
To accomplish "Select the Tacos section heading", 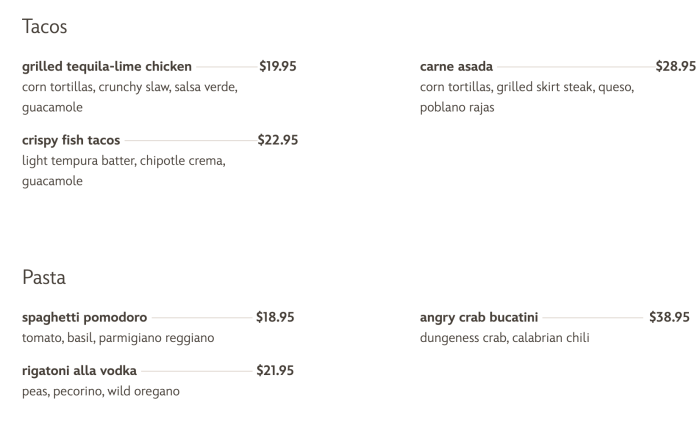I will pyautogui.click(x=45, y=27).
